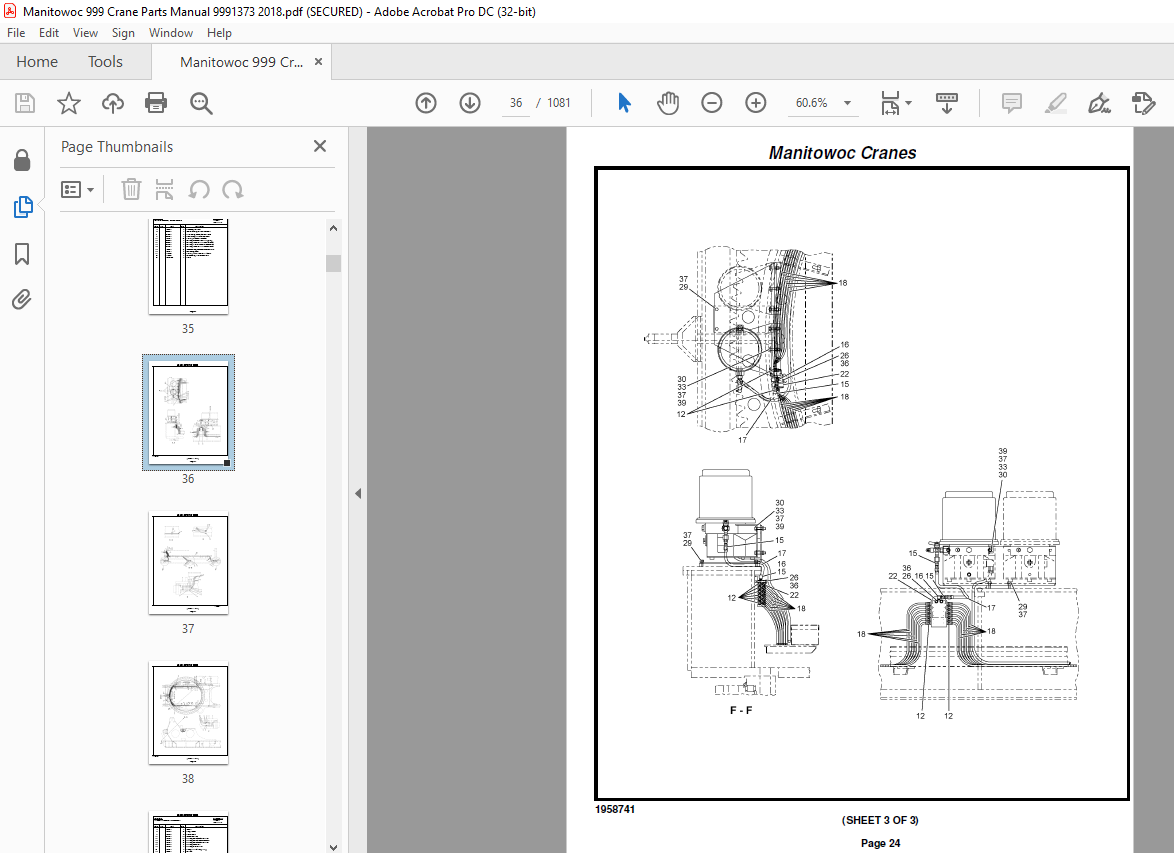Viewport: 1174px width, 853px height.
Task: Click the F - F section label
Action: coord(740,710)
